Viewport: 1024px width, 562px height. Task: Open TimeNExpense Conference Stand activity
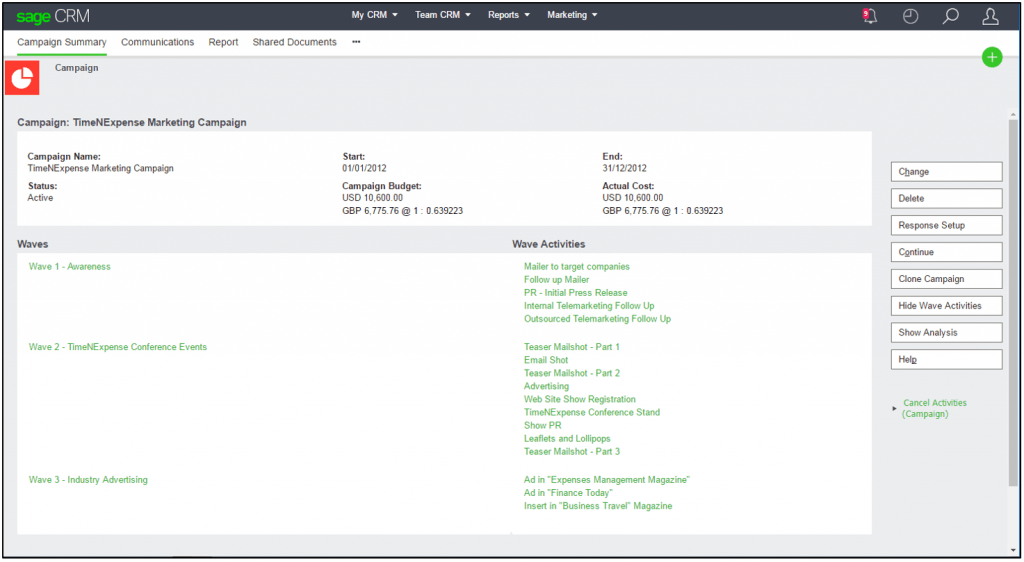592,412
